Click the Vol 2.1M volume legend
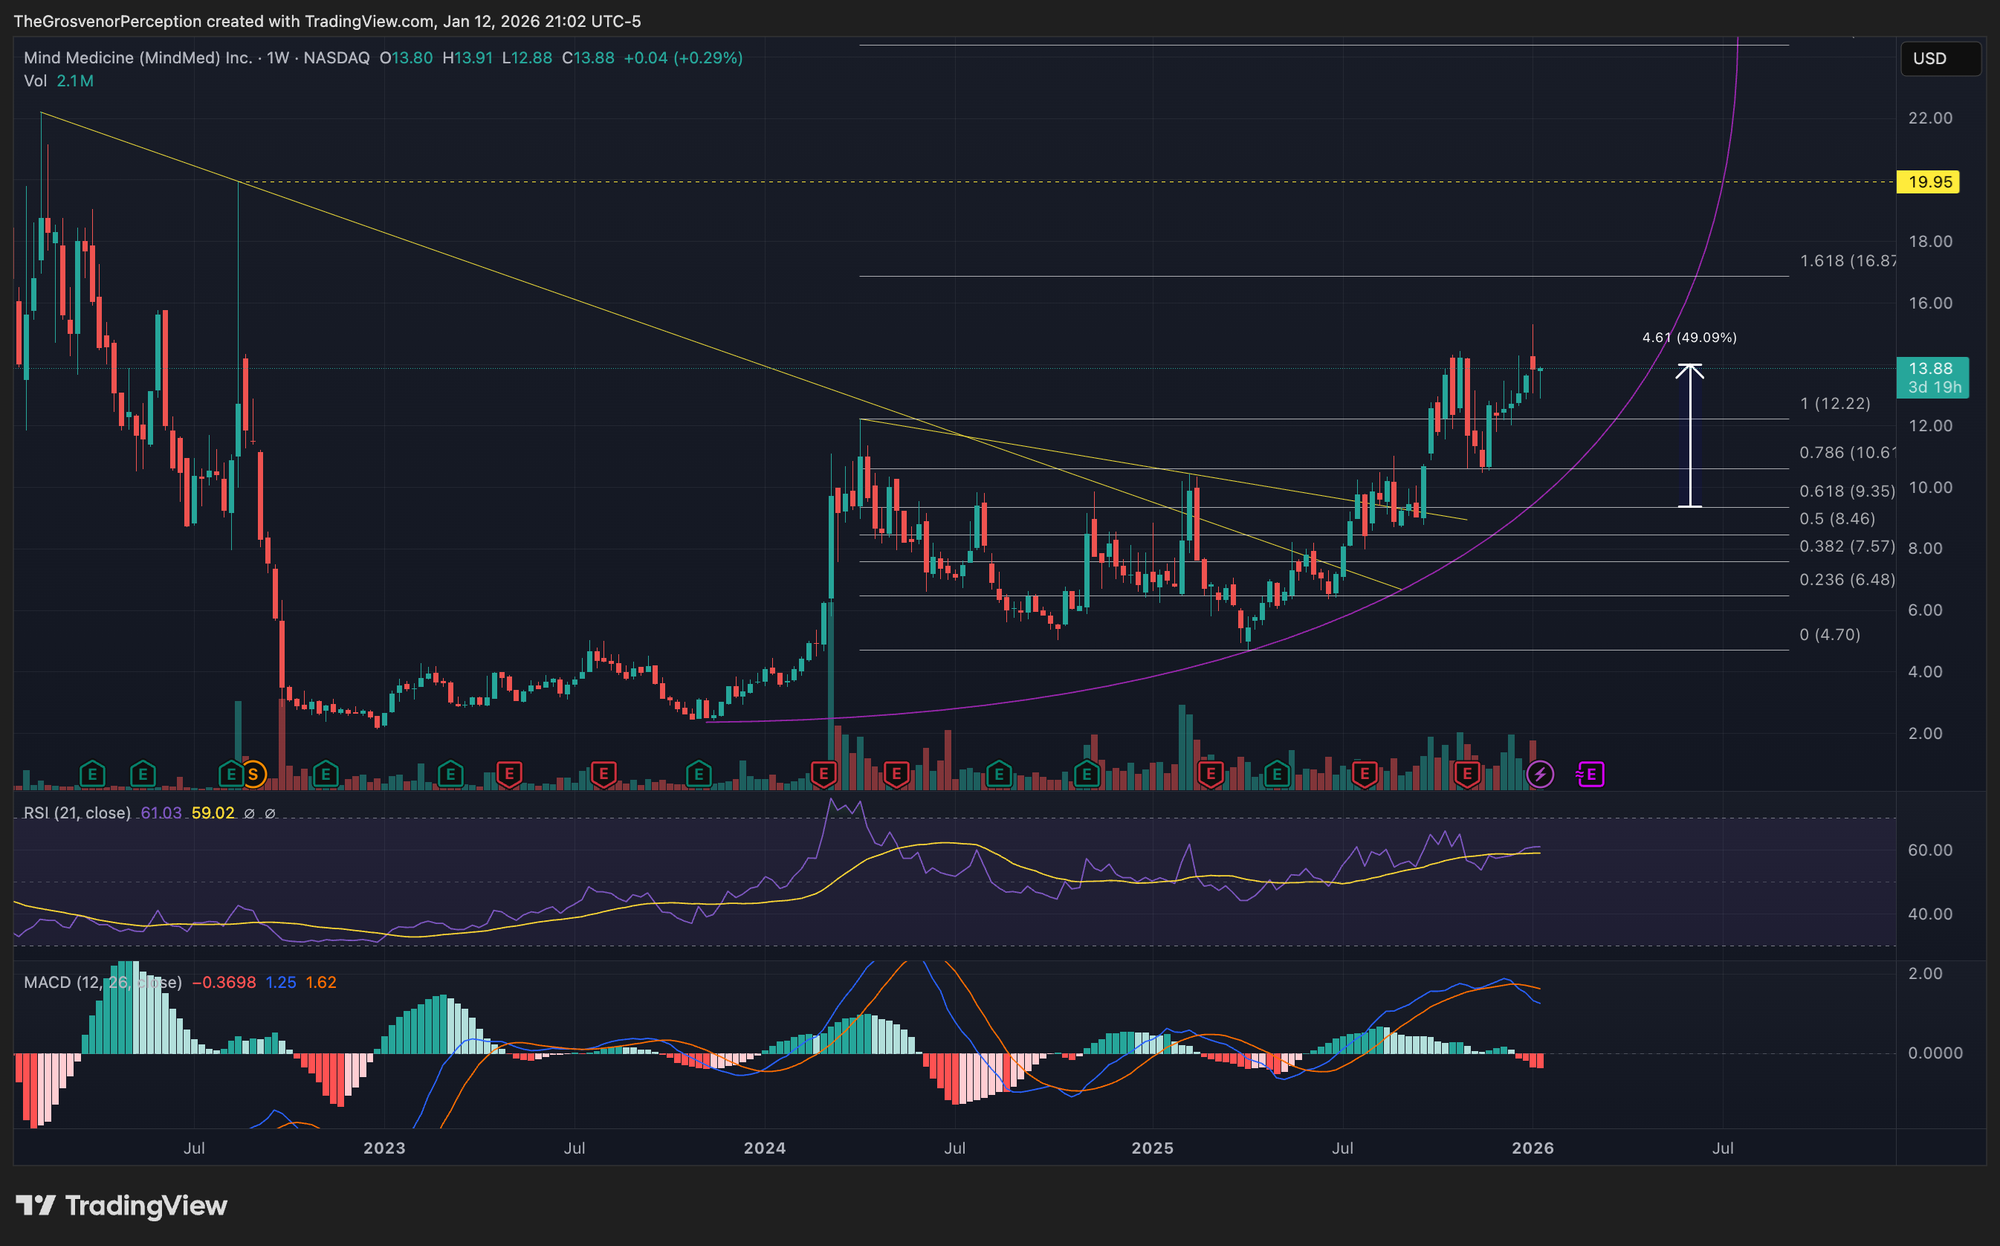This screenshot has width=2000, height=1246. tap(59, 81)
